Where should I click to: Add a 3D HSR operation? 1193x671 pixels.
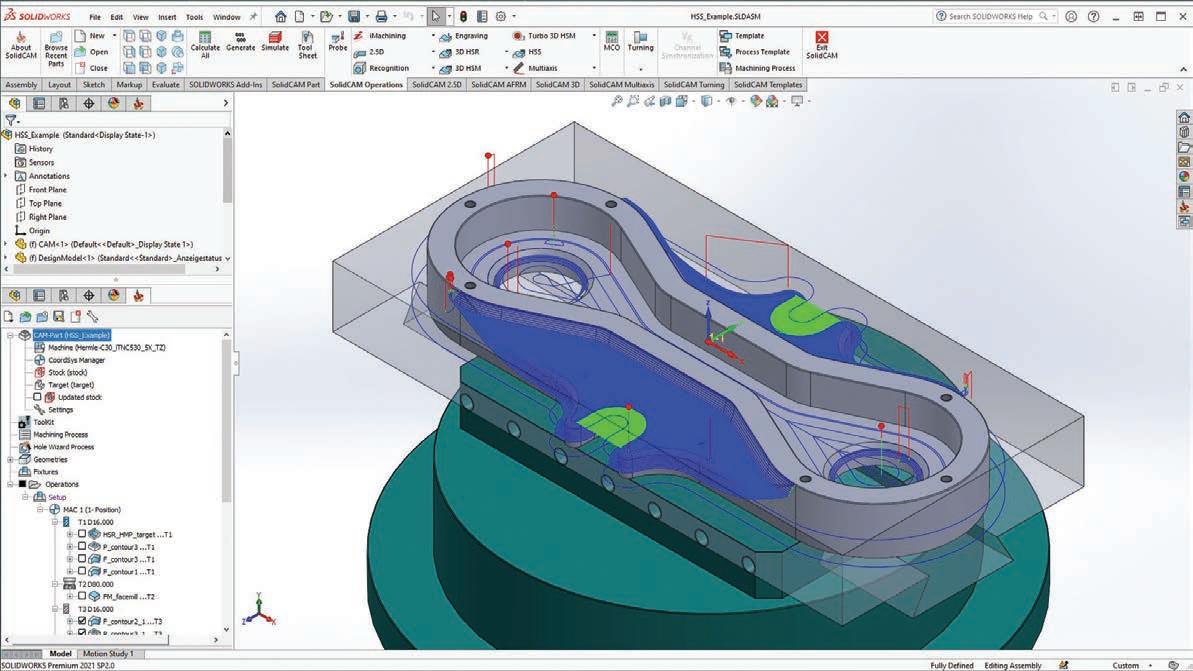pyautogui.click(x=460, y=52)
